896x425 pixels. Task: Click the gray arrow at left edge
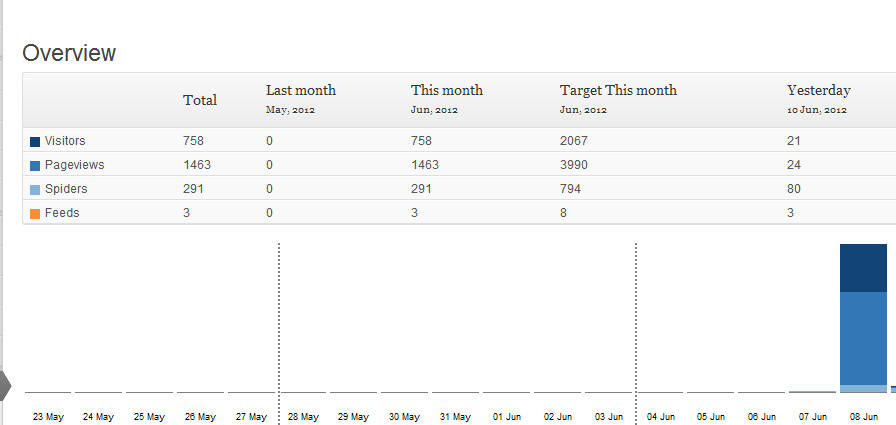pos(5,385)
